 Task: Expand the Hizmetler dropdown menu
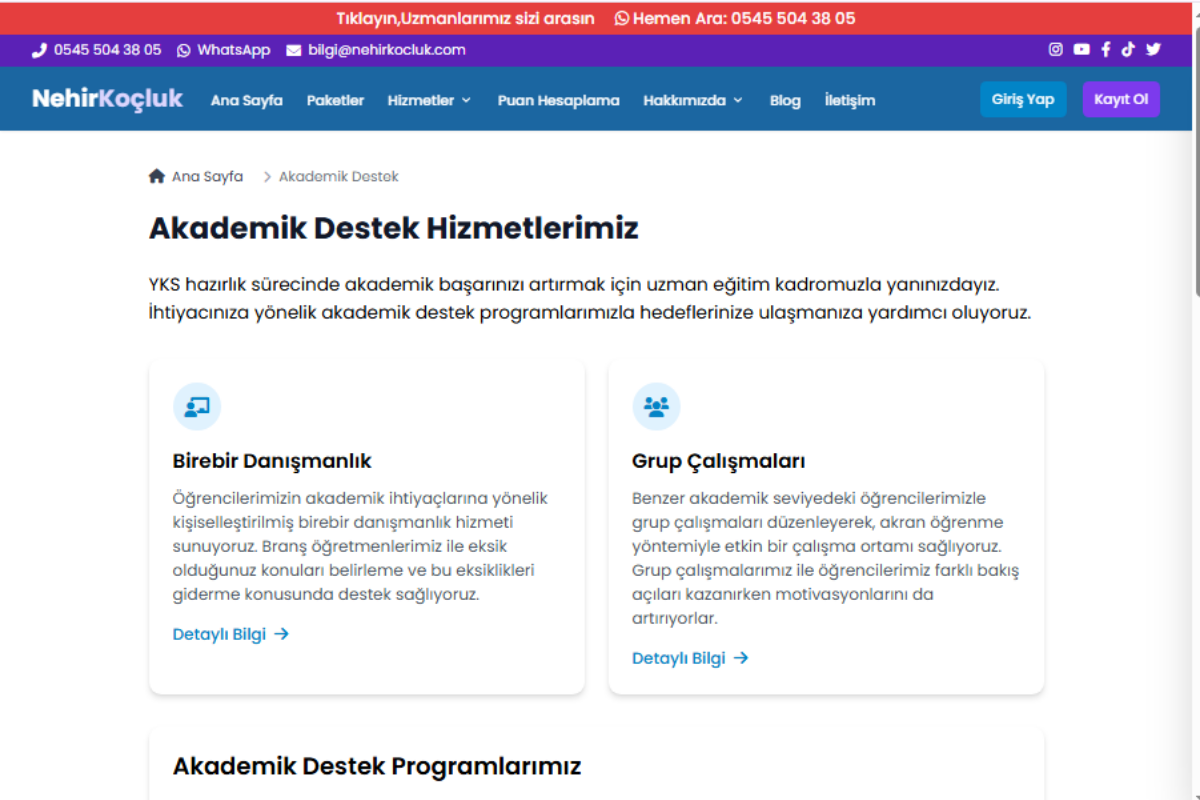(429, 100)
